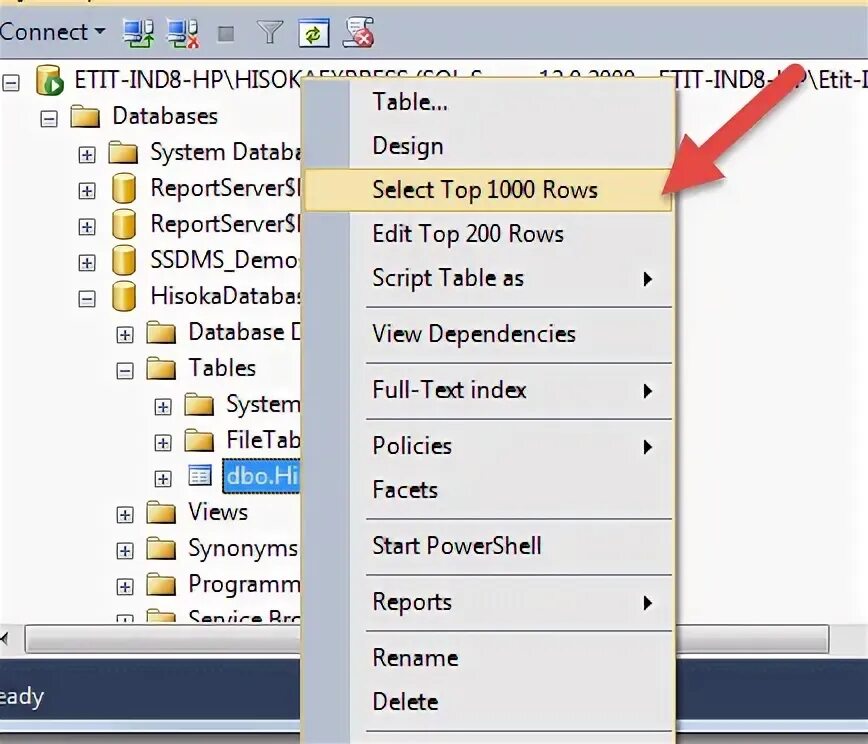
Task: Select Top 1000 Rows from context menu
Action: coord(483,189)
